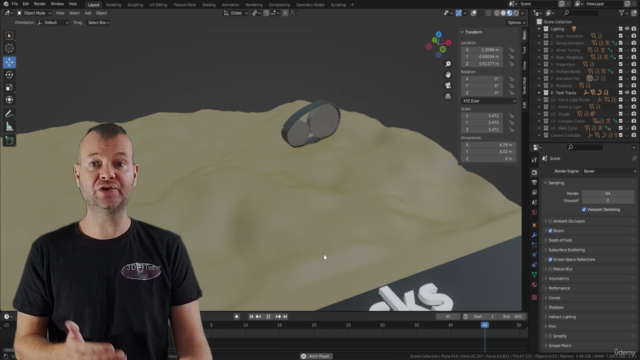Open the Tool properties tab icon
Screen dimensions: 640x360
click(x=534, y=160)
